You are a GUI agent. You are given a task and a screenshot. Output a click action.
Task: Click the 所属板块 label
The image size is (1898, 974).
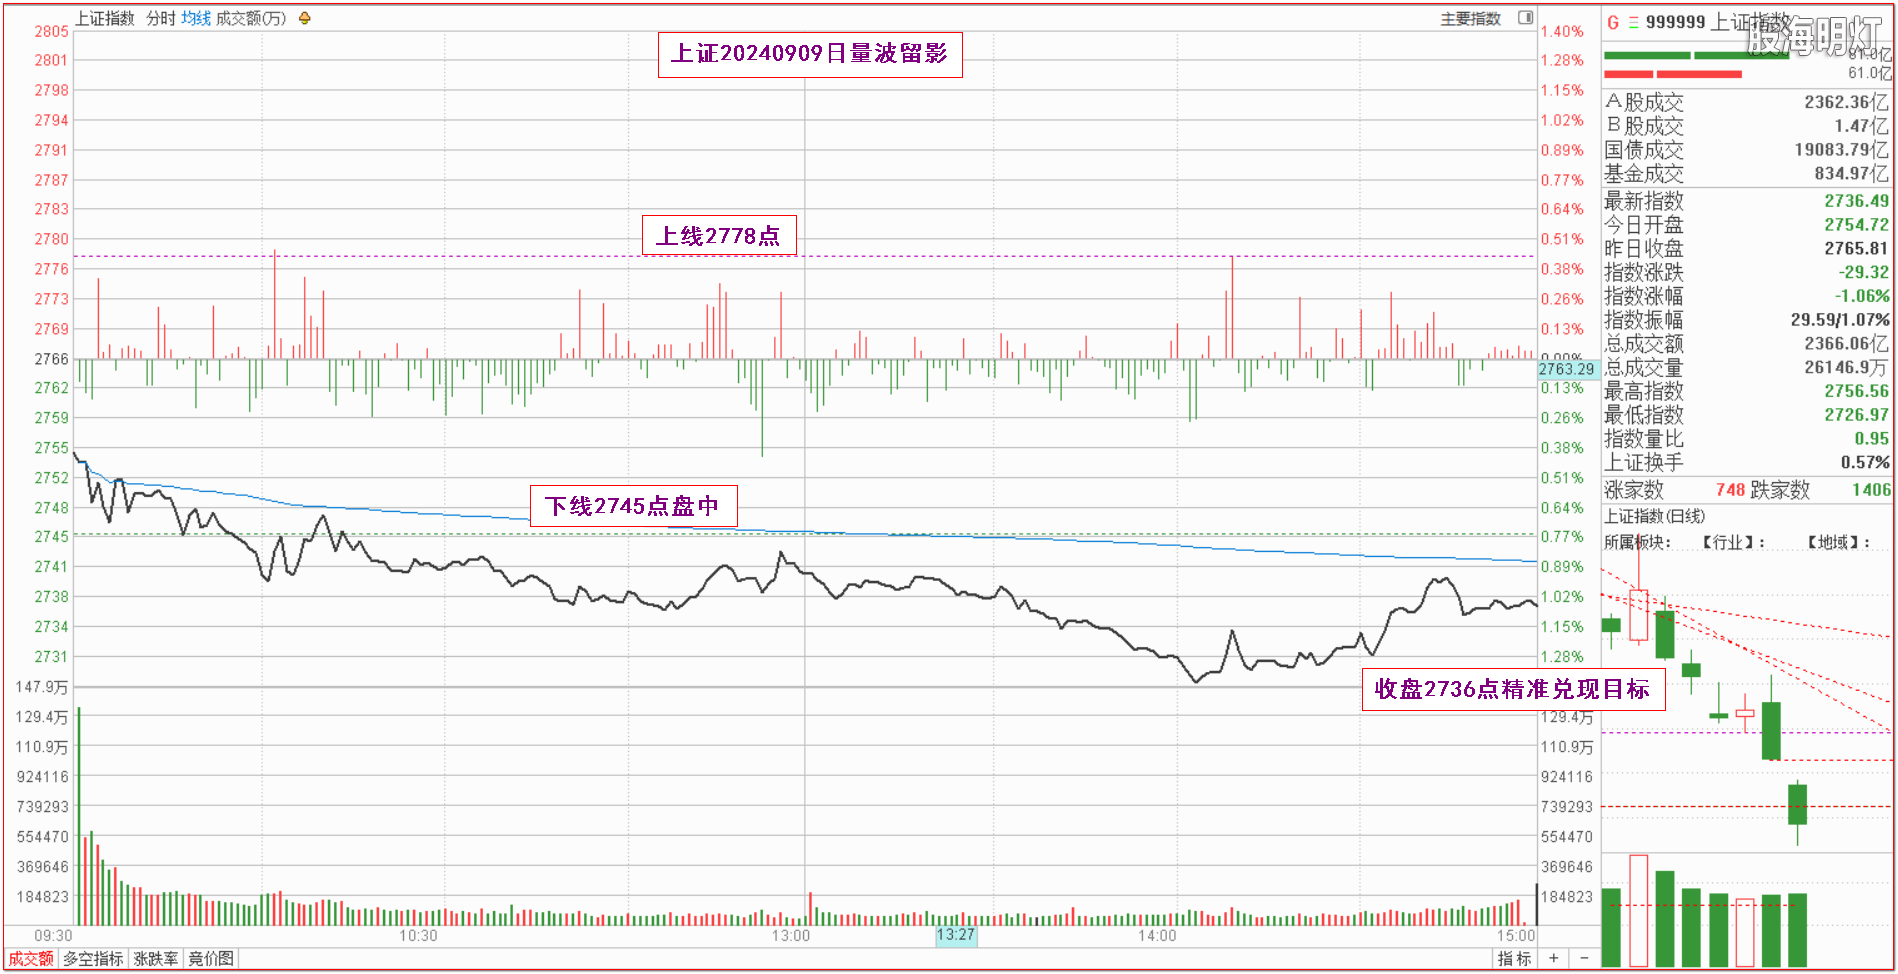point(1637,542)
